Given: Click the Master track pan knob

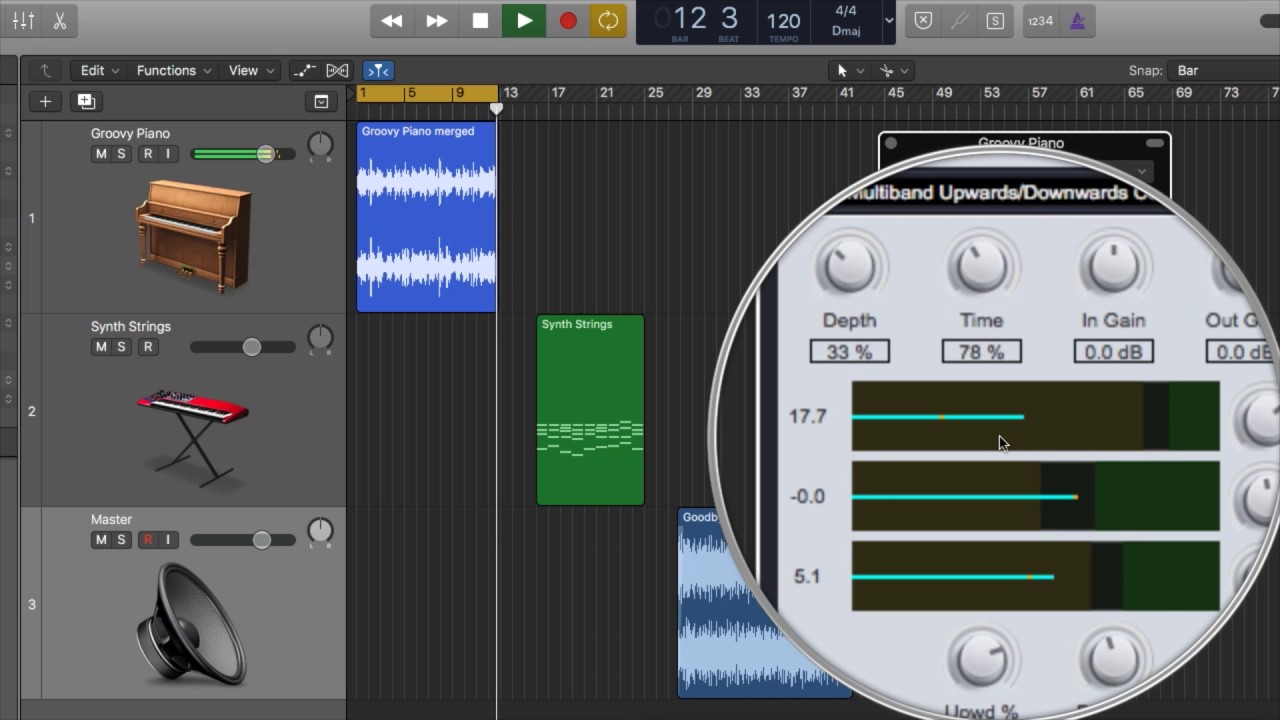Looking at the screenshot, I should [x=320, y=531].
